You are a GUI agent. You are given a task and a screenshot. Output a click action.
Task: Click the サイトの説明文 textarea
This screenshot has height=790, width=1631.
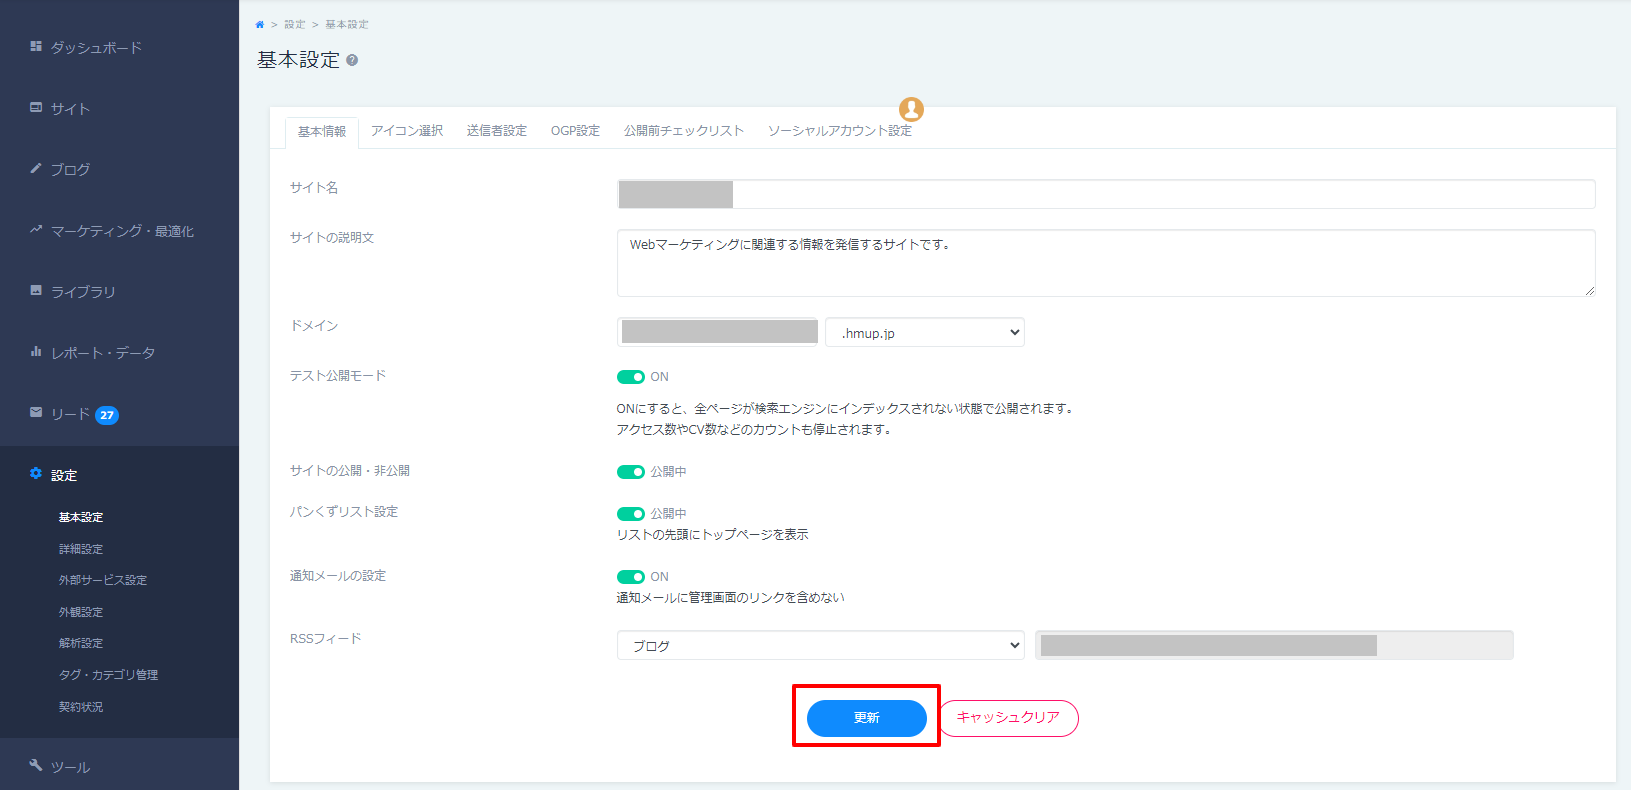pyautogui.click(x=1106, y=263)
